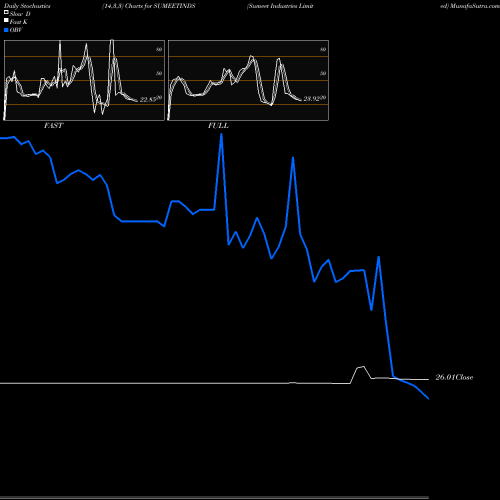Click the Slow D legend swatch

coord(6,12)
